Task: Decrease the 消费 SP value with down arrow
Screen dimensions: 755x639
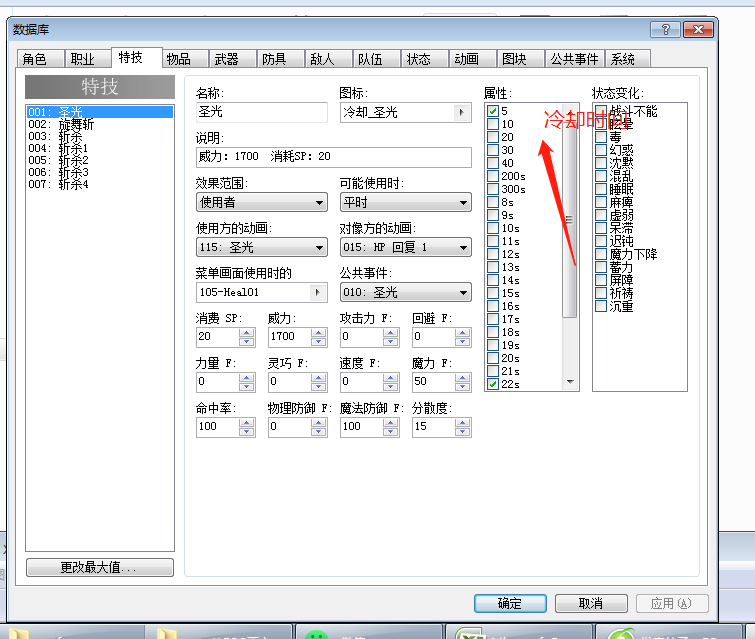Action: (x=247, y=341)
